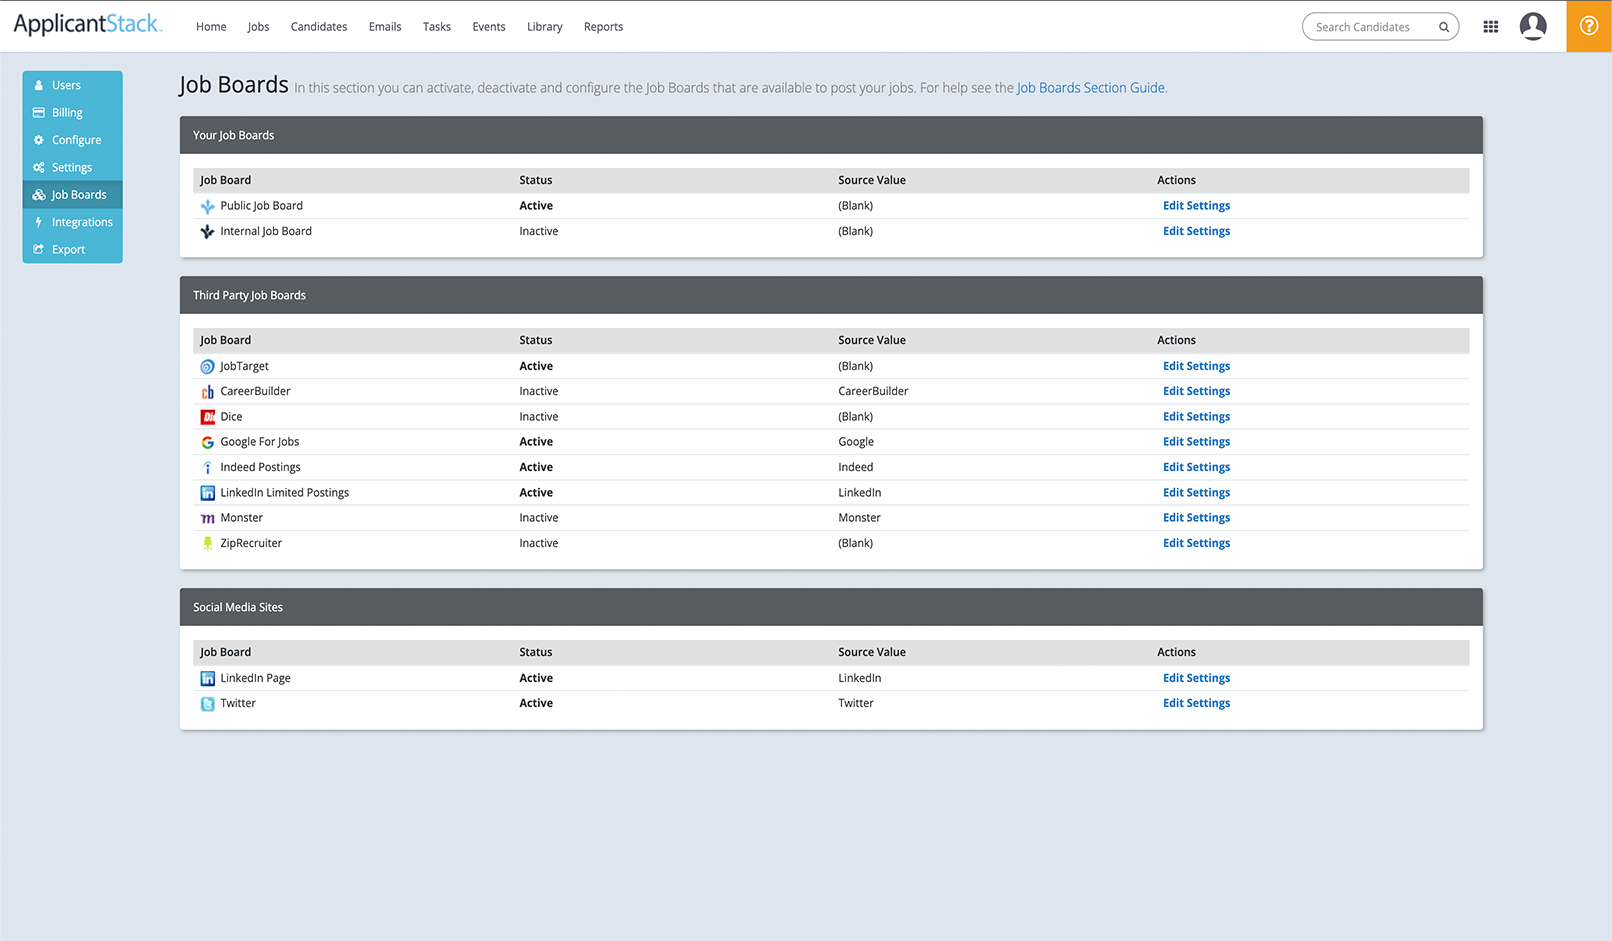Open Configure in the sidebar
Screen dimensions: 1612x941
pyautogui.click(x=72, y=140)
